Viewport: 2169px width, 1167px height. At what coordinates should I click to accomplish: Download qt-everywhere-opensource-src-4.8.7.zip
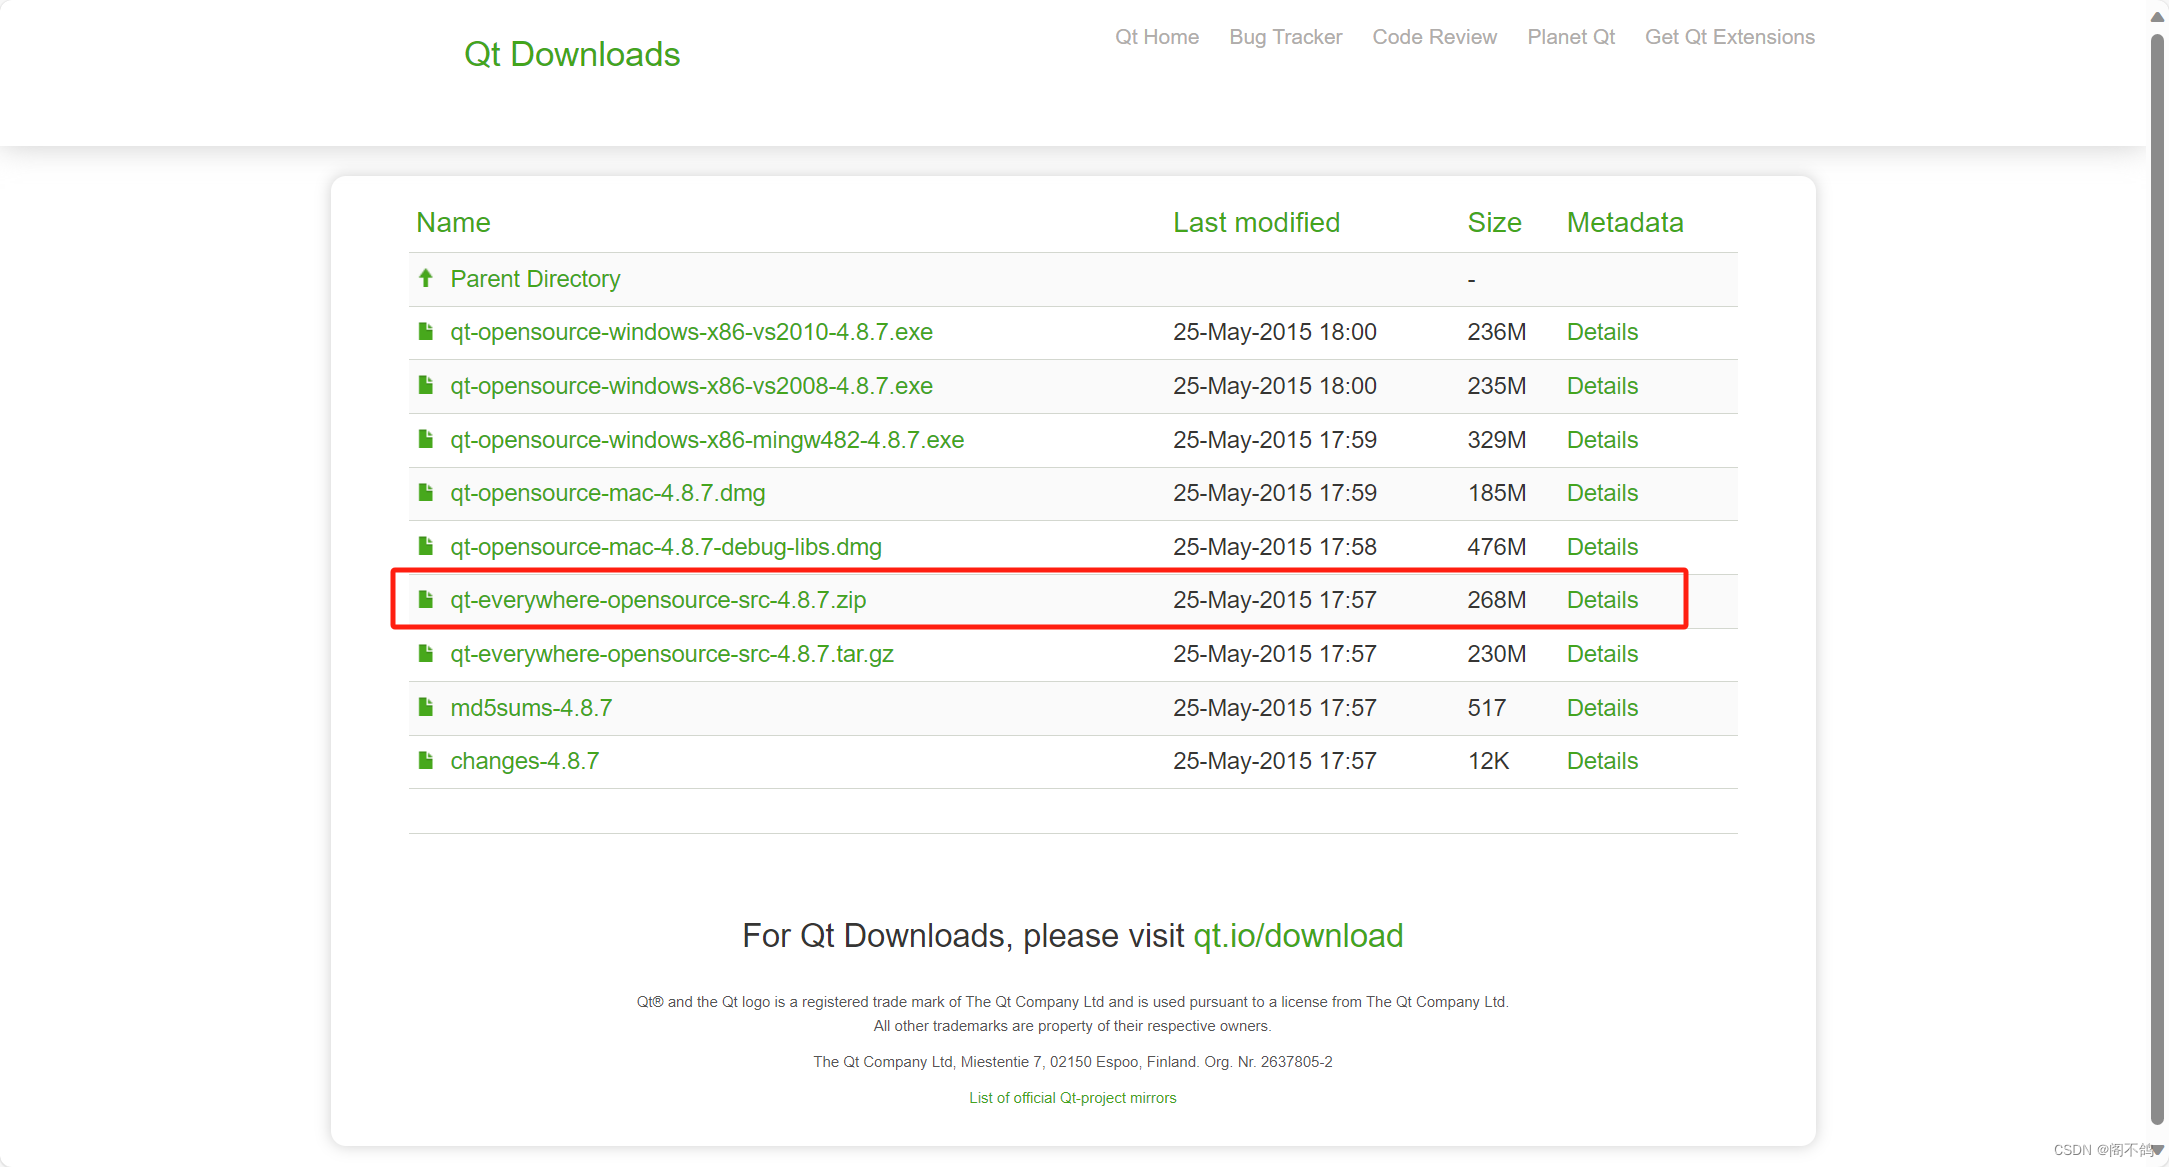(658, 600)
